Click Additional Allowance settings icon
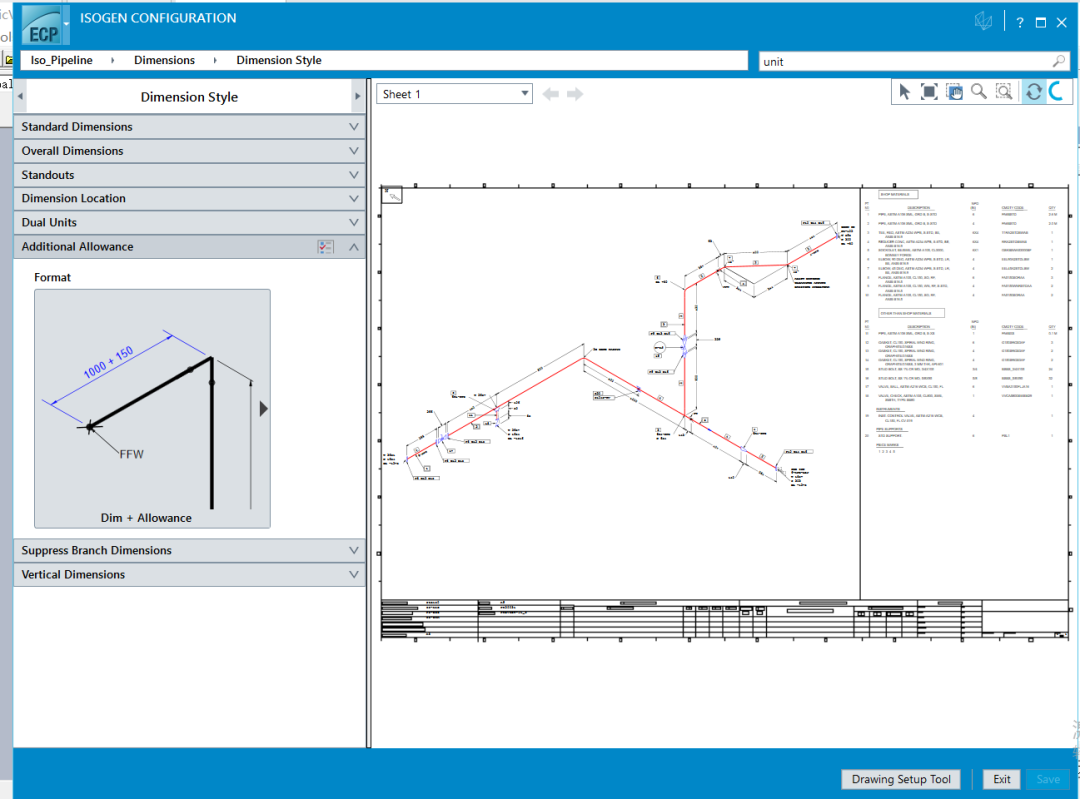The image size is (1080, 799). tap(326, 247)
